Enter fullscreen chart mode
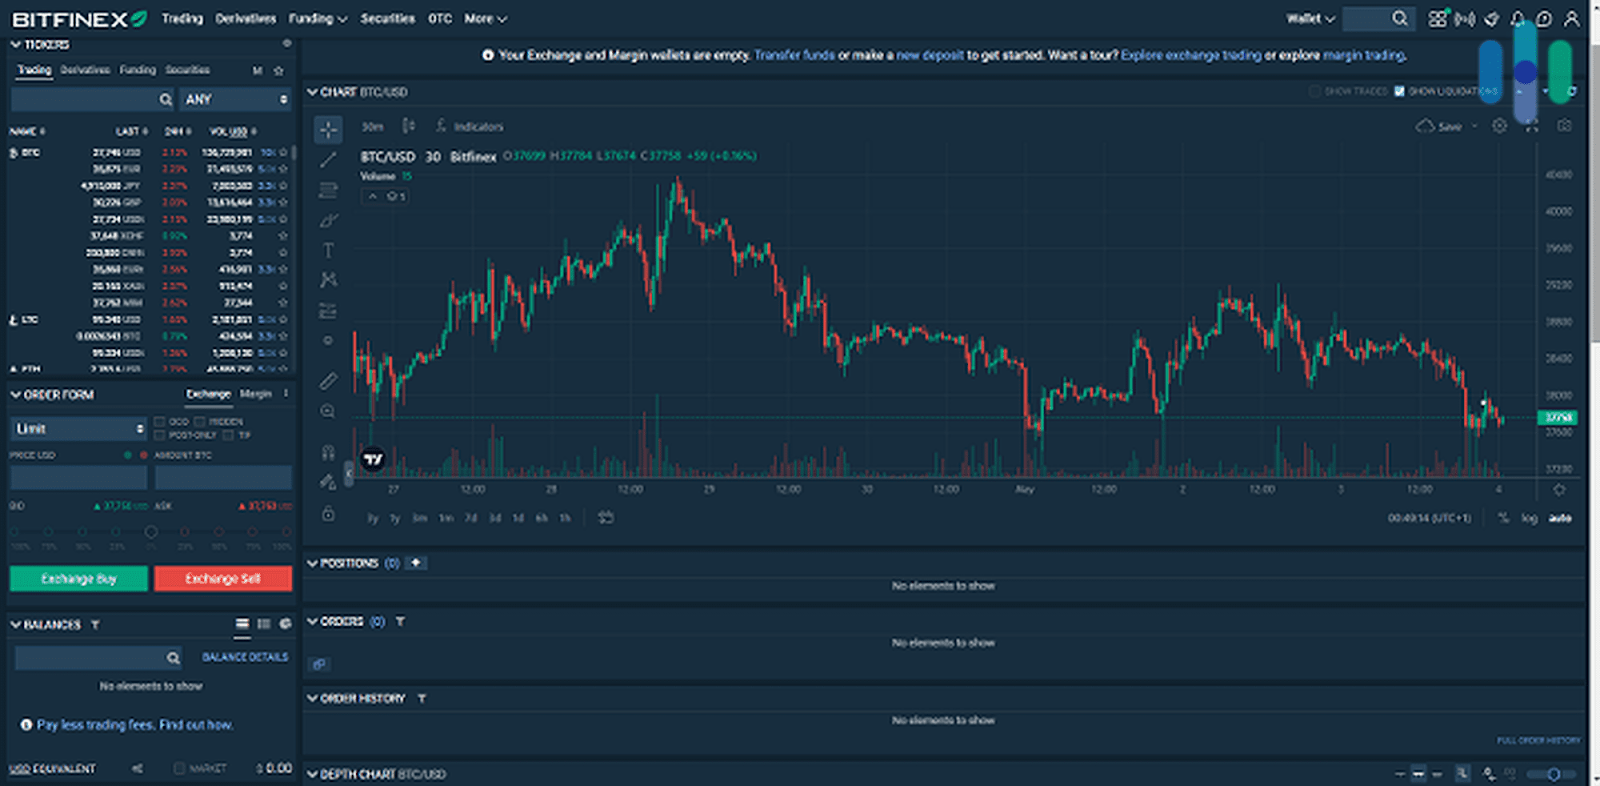Screen dimensions: 1600x786 coord(1532,126)
